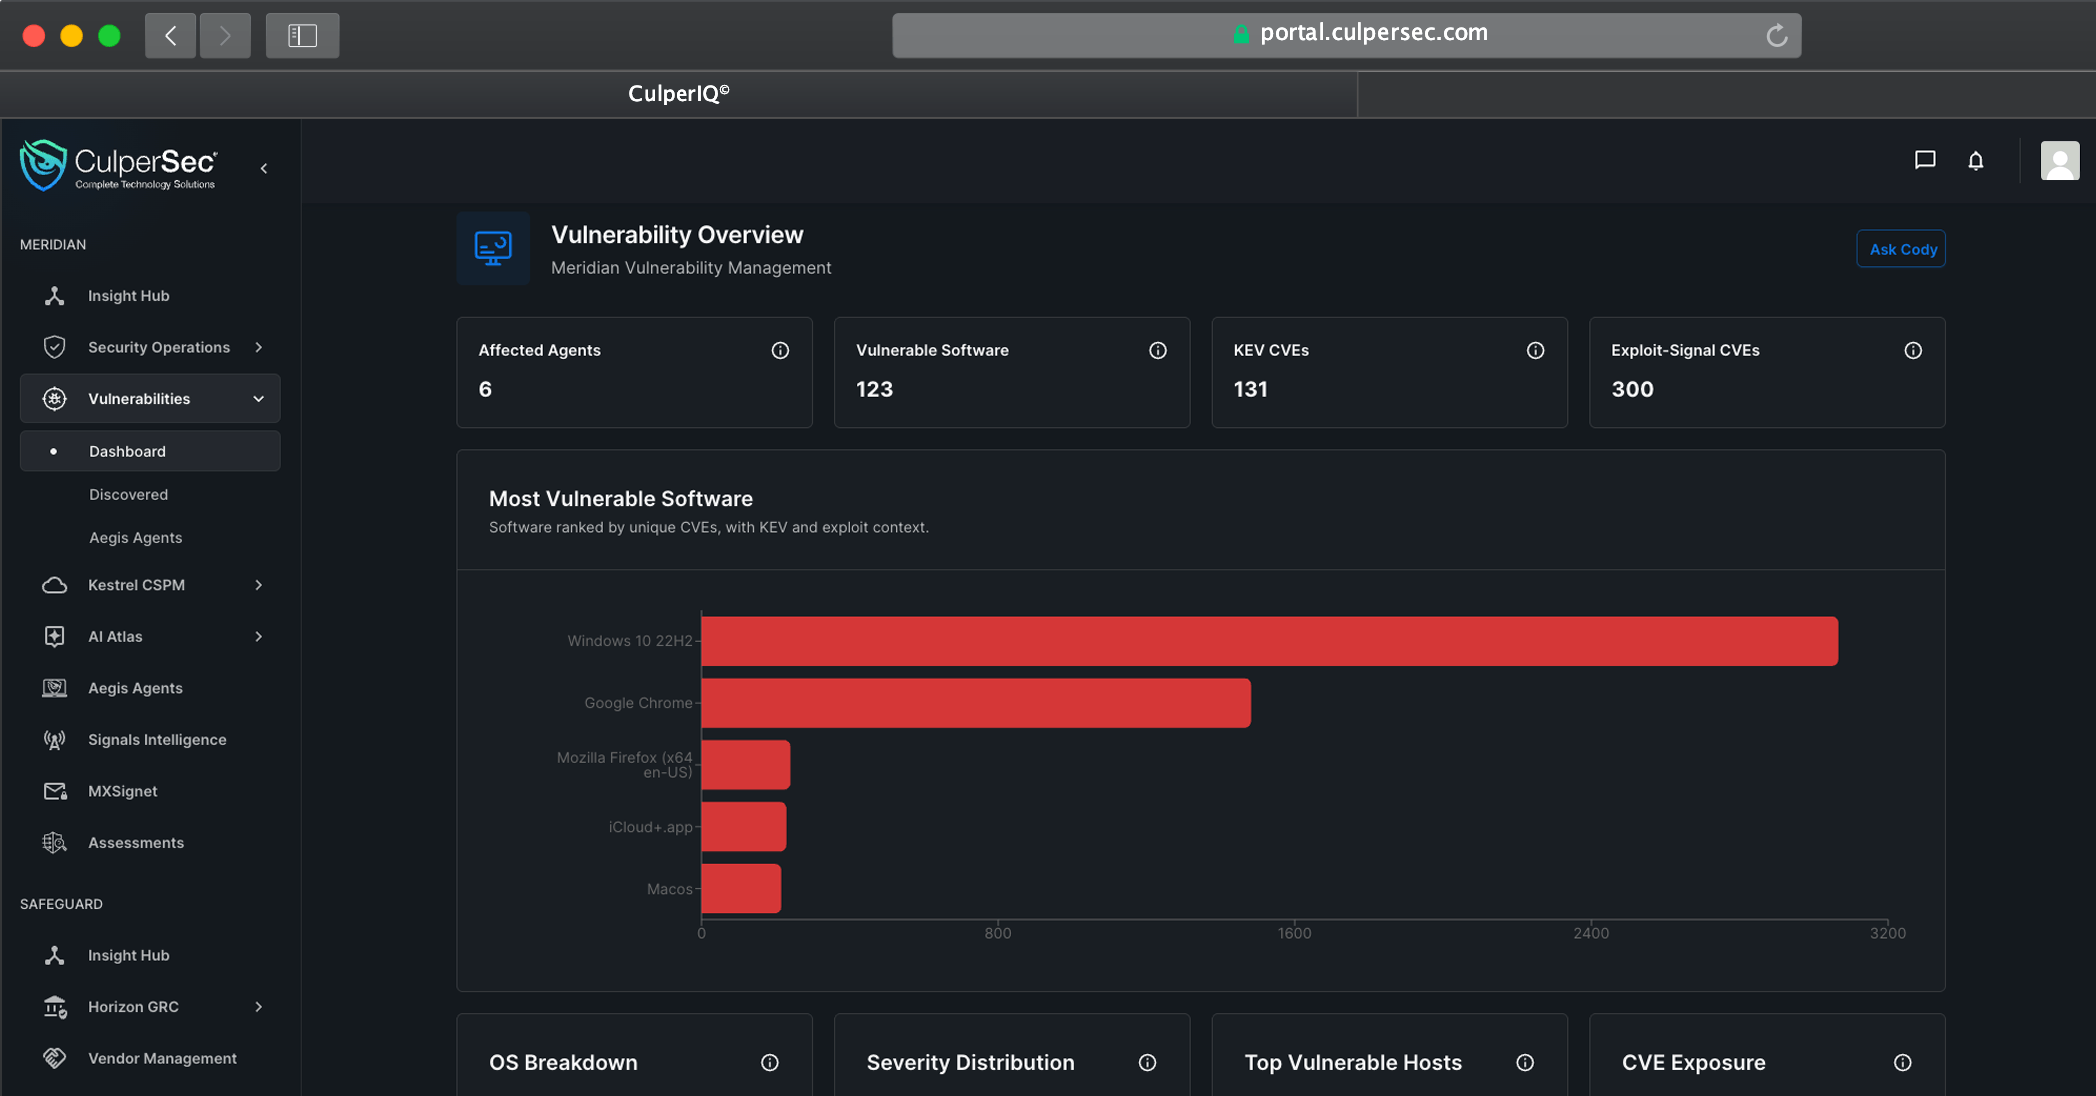2096x1096 pixels.
Task: Open the Signals Intelligence page
Action: (x=150, y=740)
